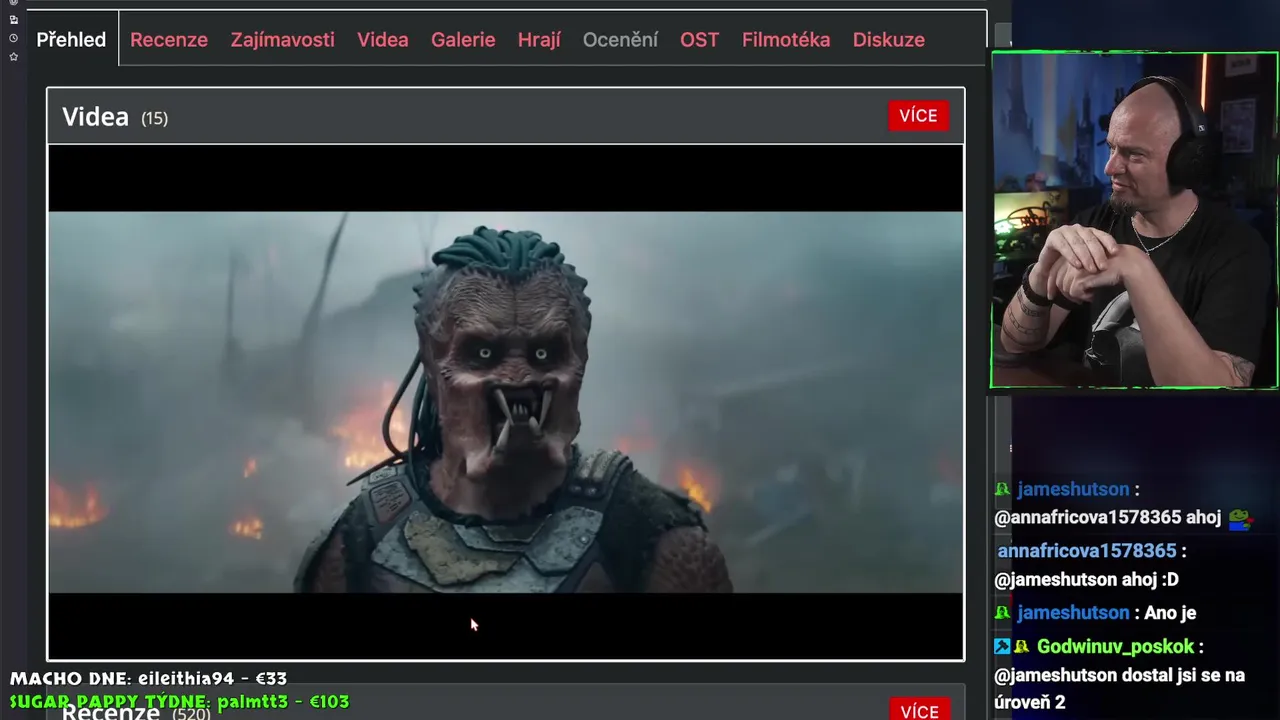Open the greyed Ocenění tab
Screen dimensions: 1280x720
click(620, 40)
